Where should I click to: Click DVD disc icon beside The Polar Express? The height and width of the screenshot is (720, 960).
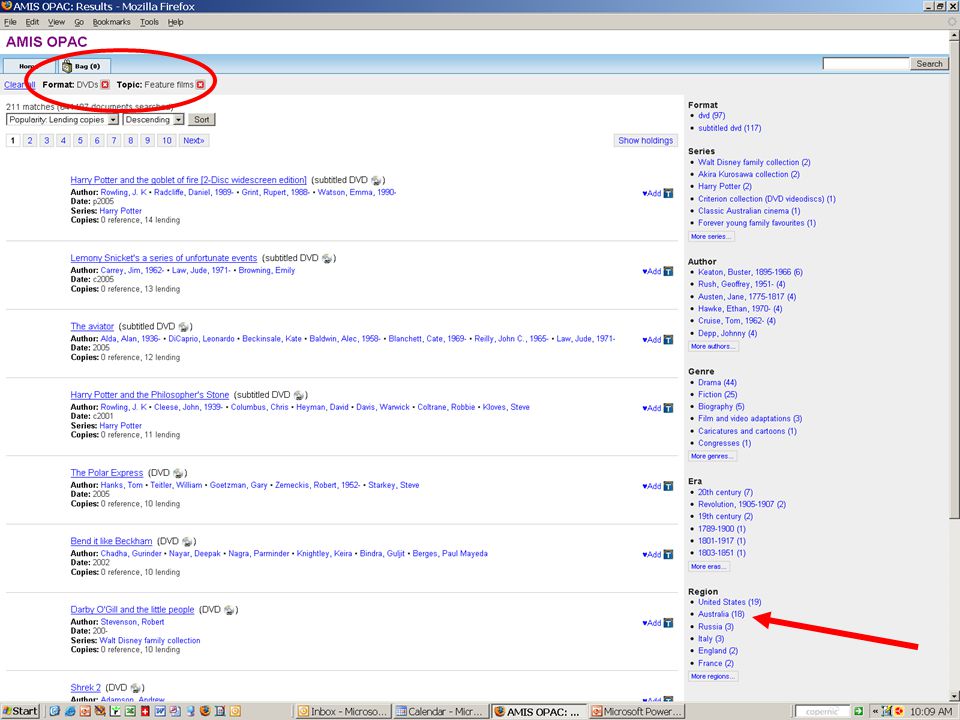[x=178, y=473]
